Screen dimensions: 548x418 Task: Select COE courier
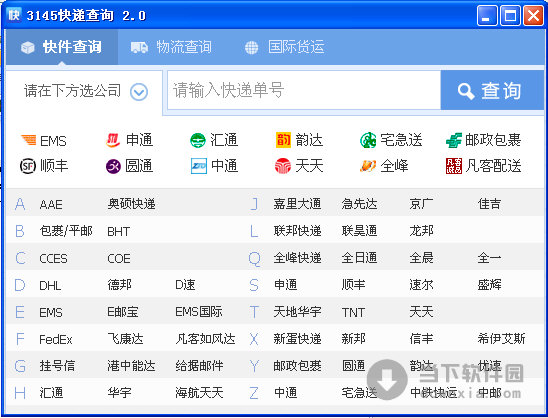tap(119, 259)
